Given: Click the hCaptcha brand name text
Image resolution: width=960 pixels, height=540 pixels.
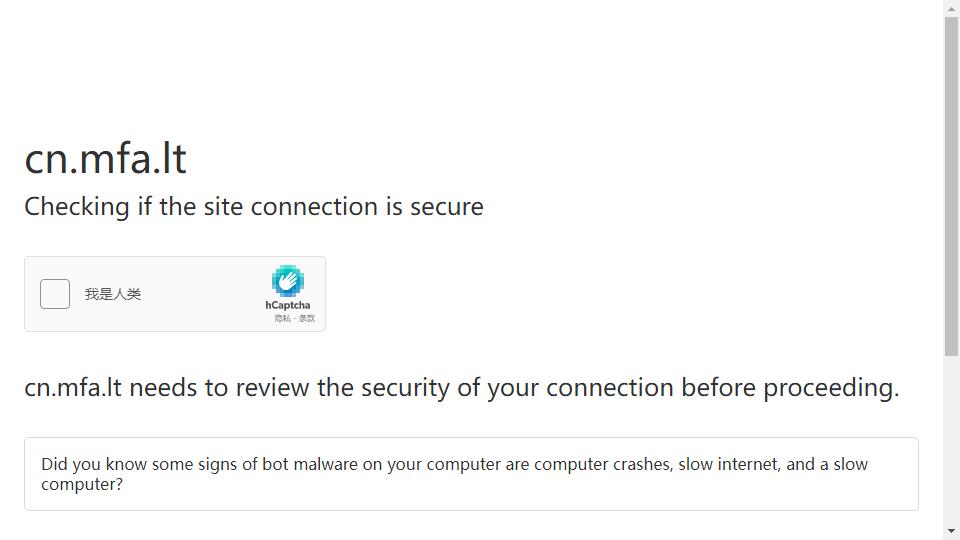Looking at the screenshot, I should (x=288, y=305).
